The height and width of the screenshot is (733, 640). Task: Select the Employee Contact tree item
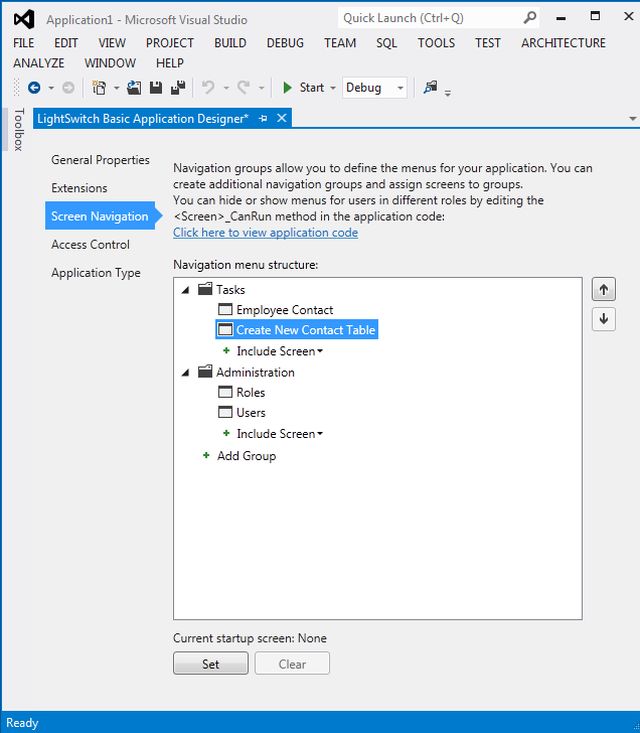[x=284, y=309]
